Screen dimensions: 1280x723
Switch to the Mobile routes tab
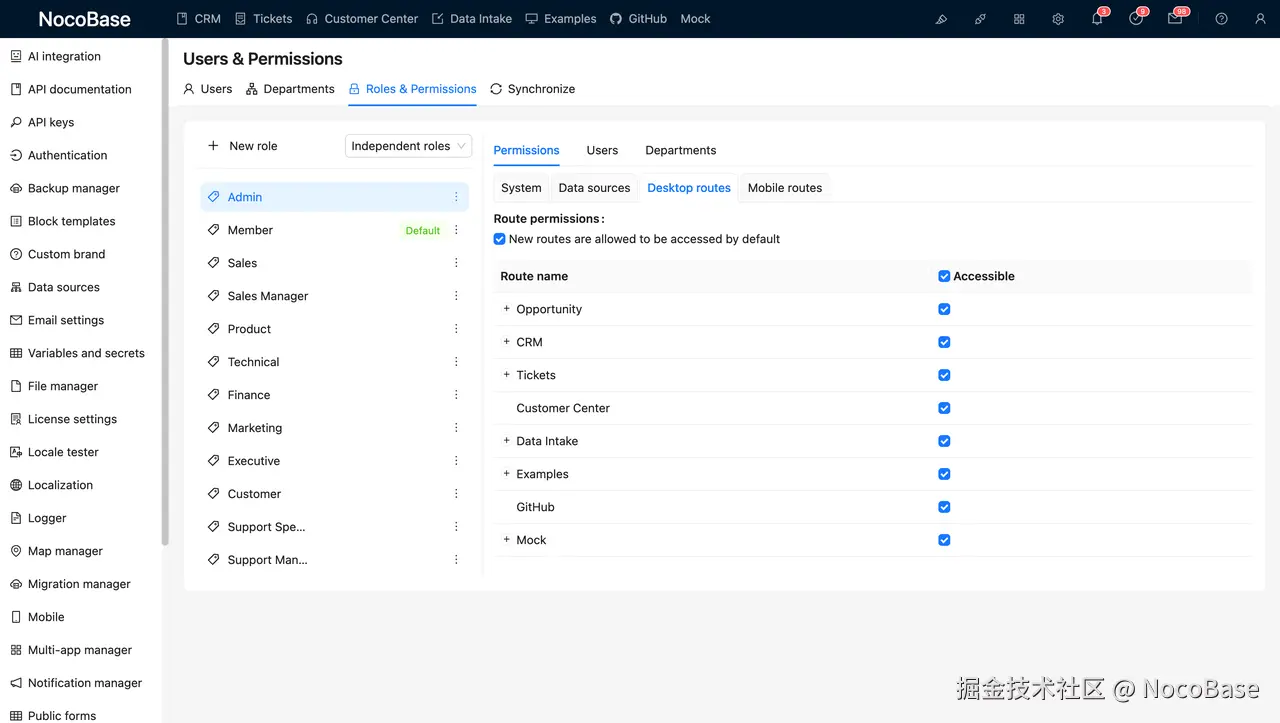[784, 187]
